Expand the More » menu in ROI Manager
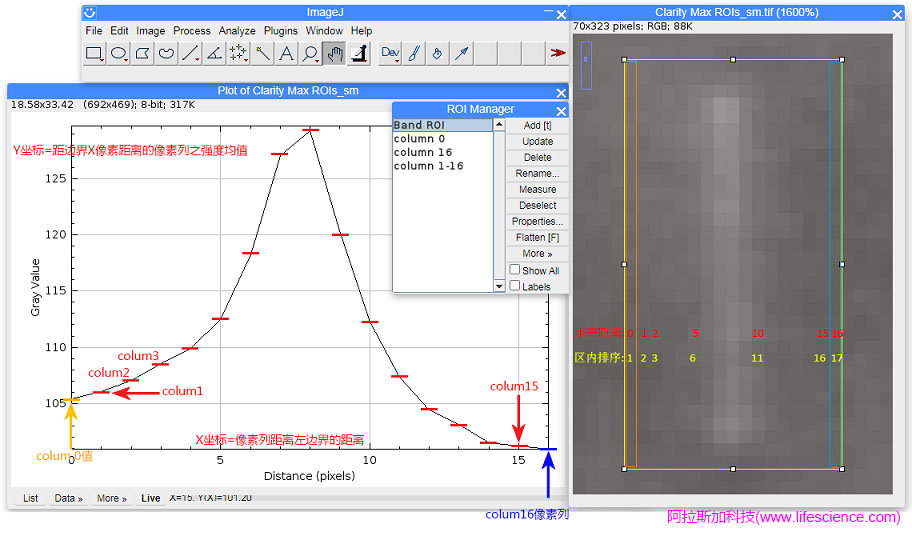912x536 pixels. click(x=537, y=254)
